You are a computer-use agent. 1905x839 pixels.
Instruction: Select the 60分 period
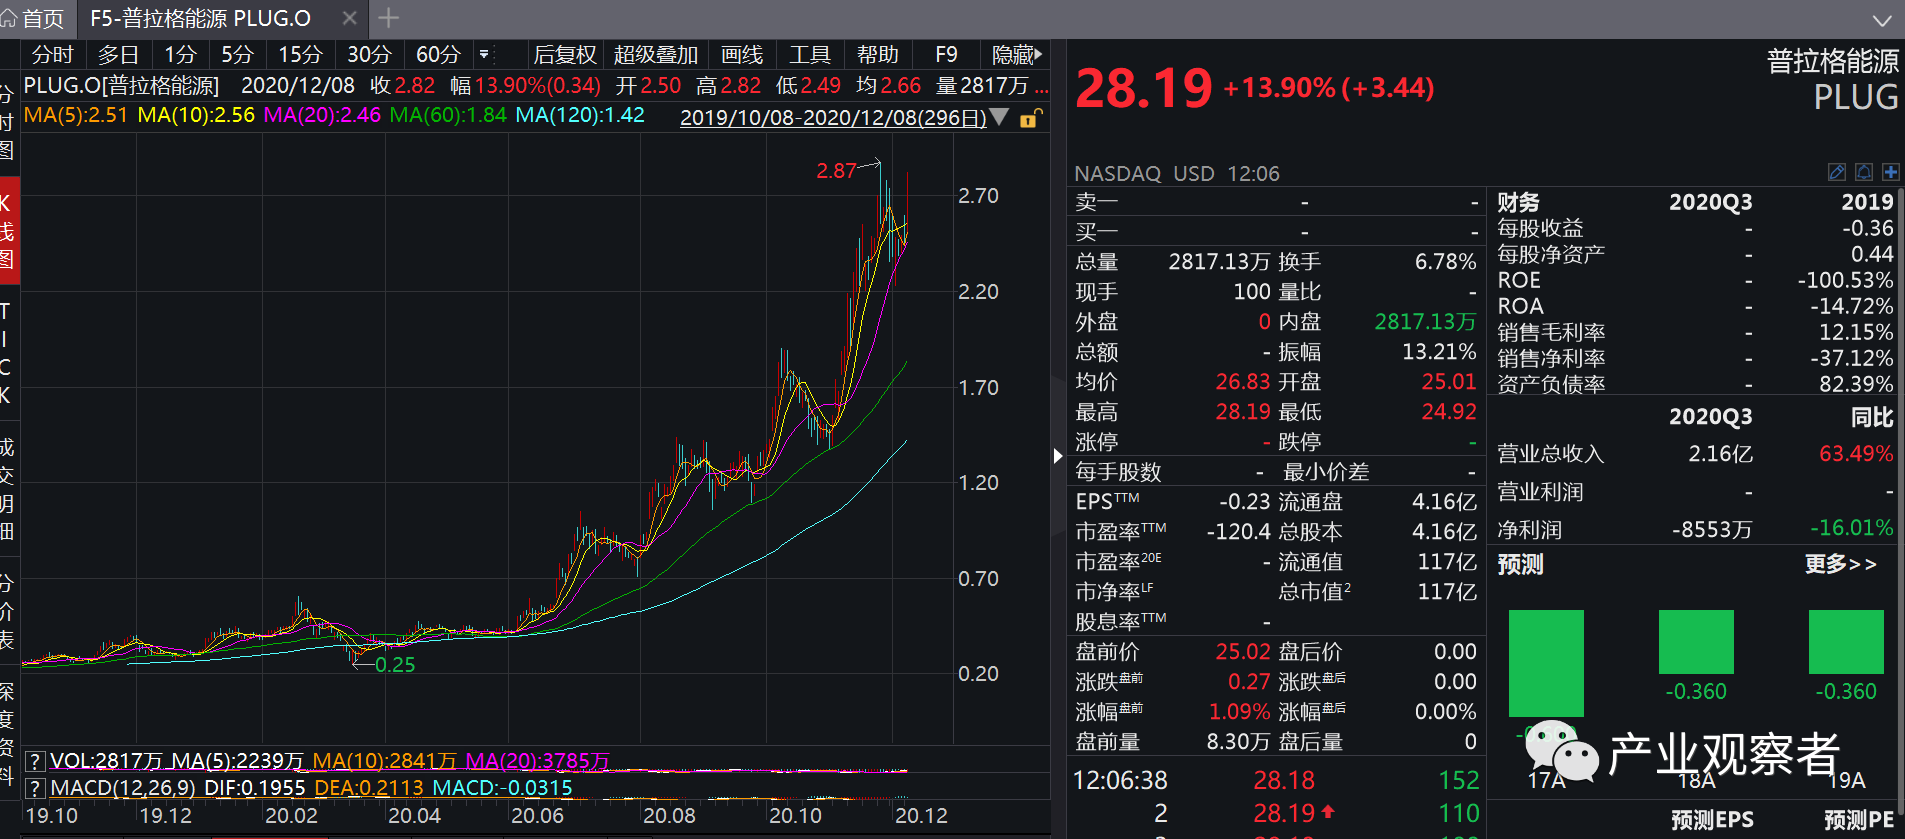[x=438, y=55]
